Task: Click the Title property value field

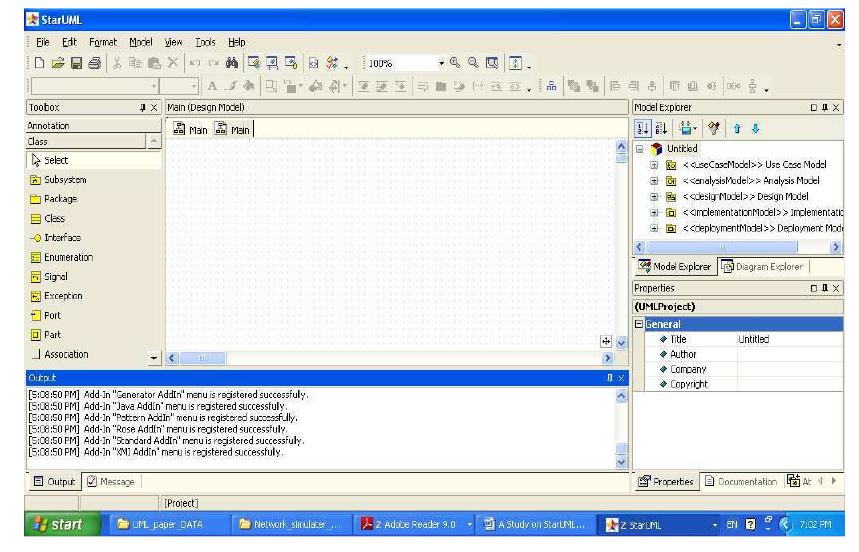Action: tap(789, 340)
